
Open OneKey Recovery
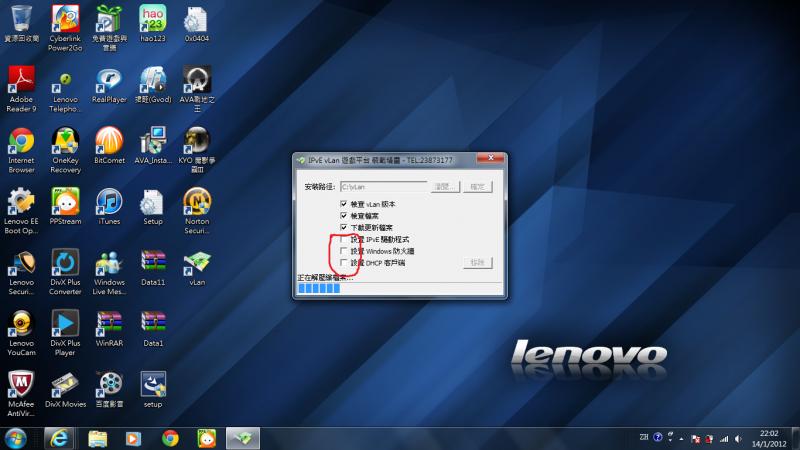click(x=65, y=149)
